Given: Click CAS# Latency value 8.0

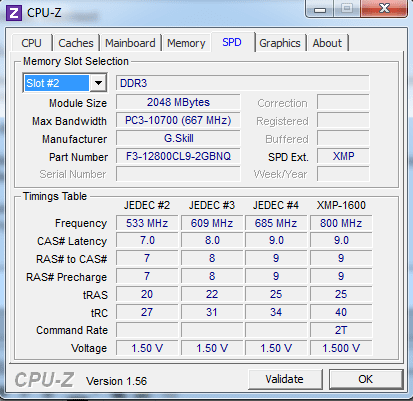Looking at the screenshot, I should (x=212, y=240).
